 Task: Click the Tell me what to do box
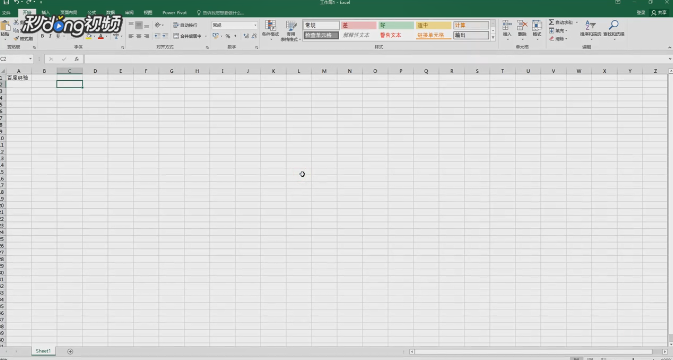pos(221,12)
